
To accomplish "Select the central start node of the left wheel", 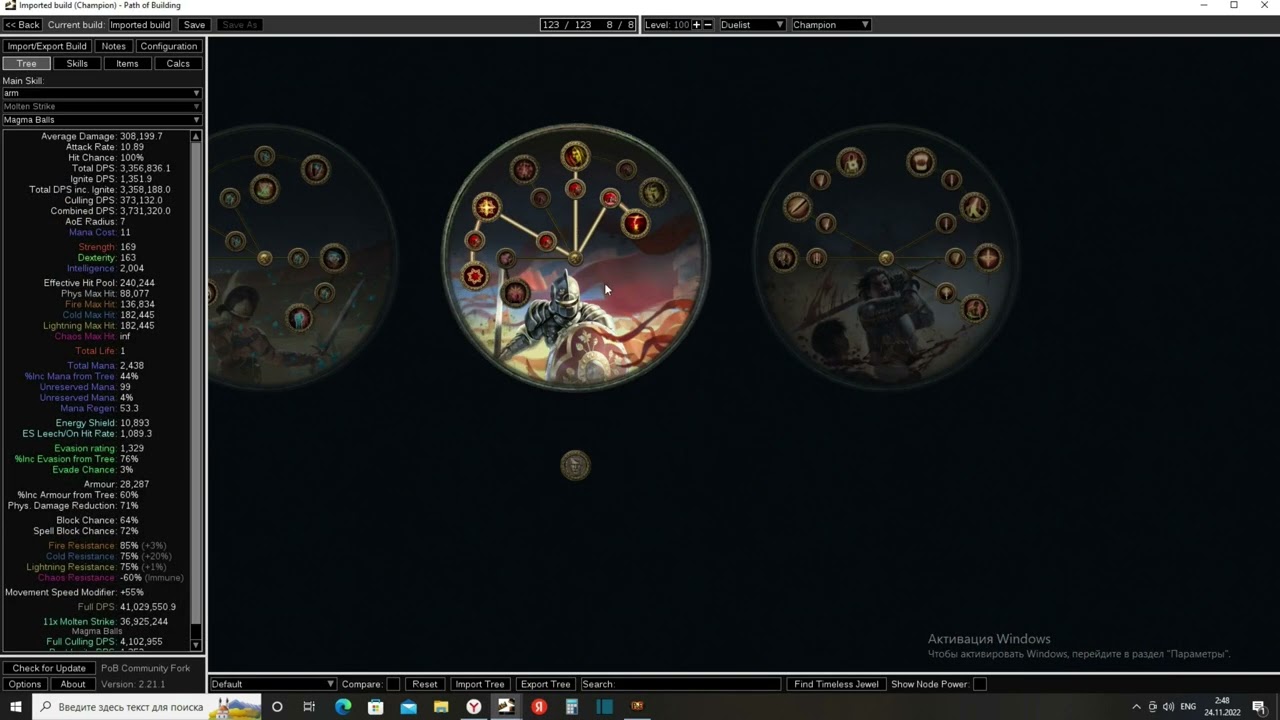I will [x=264, y=259].
